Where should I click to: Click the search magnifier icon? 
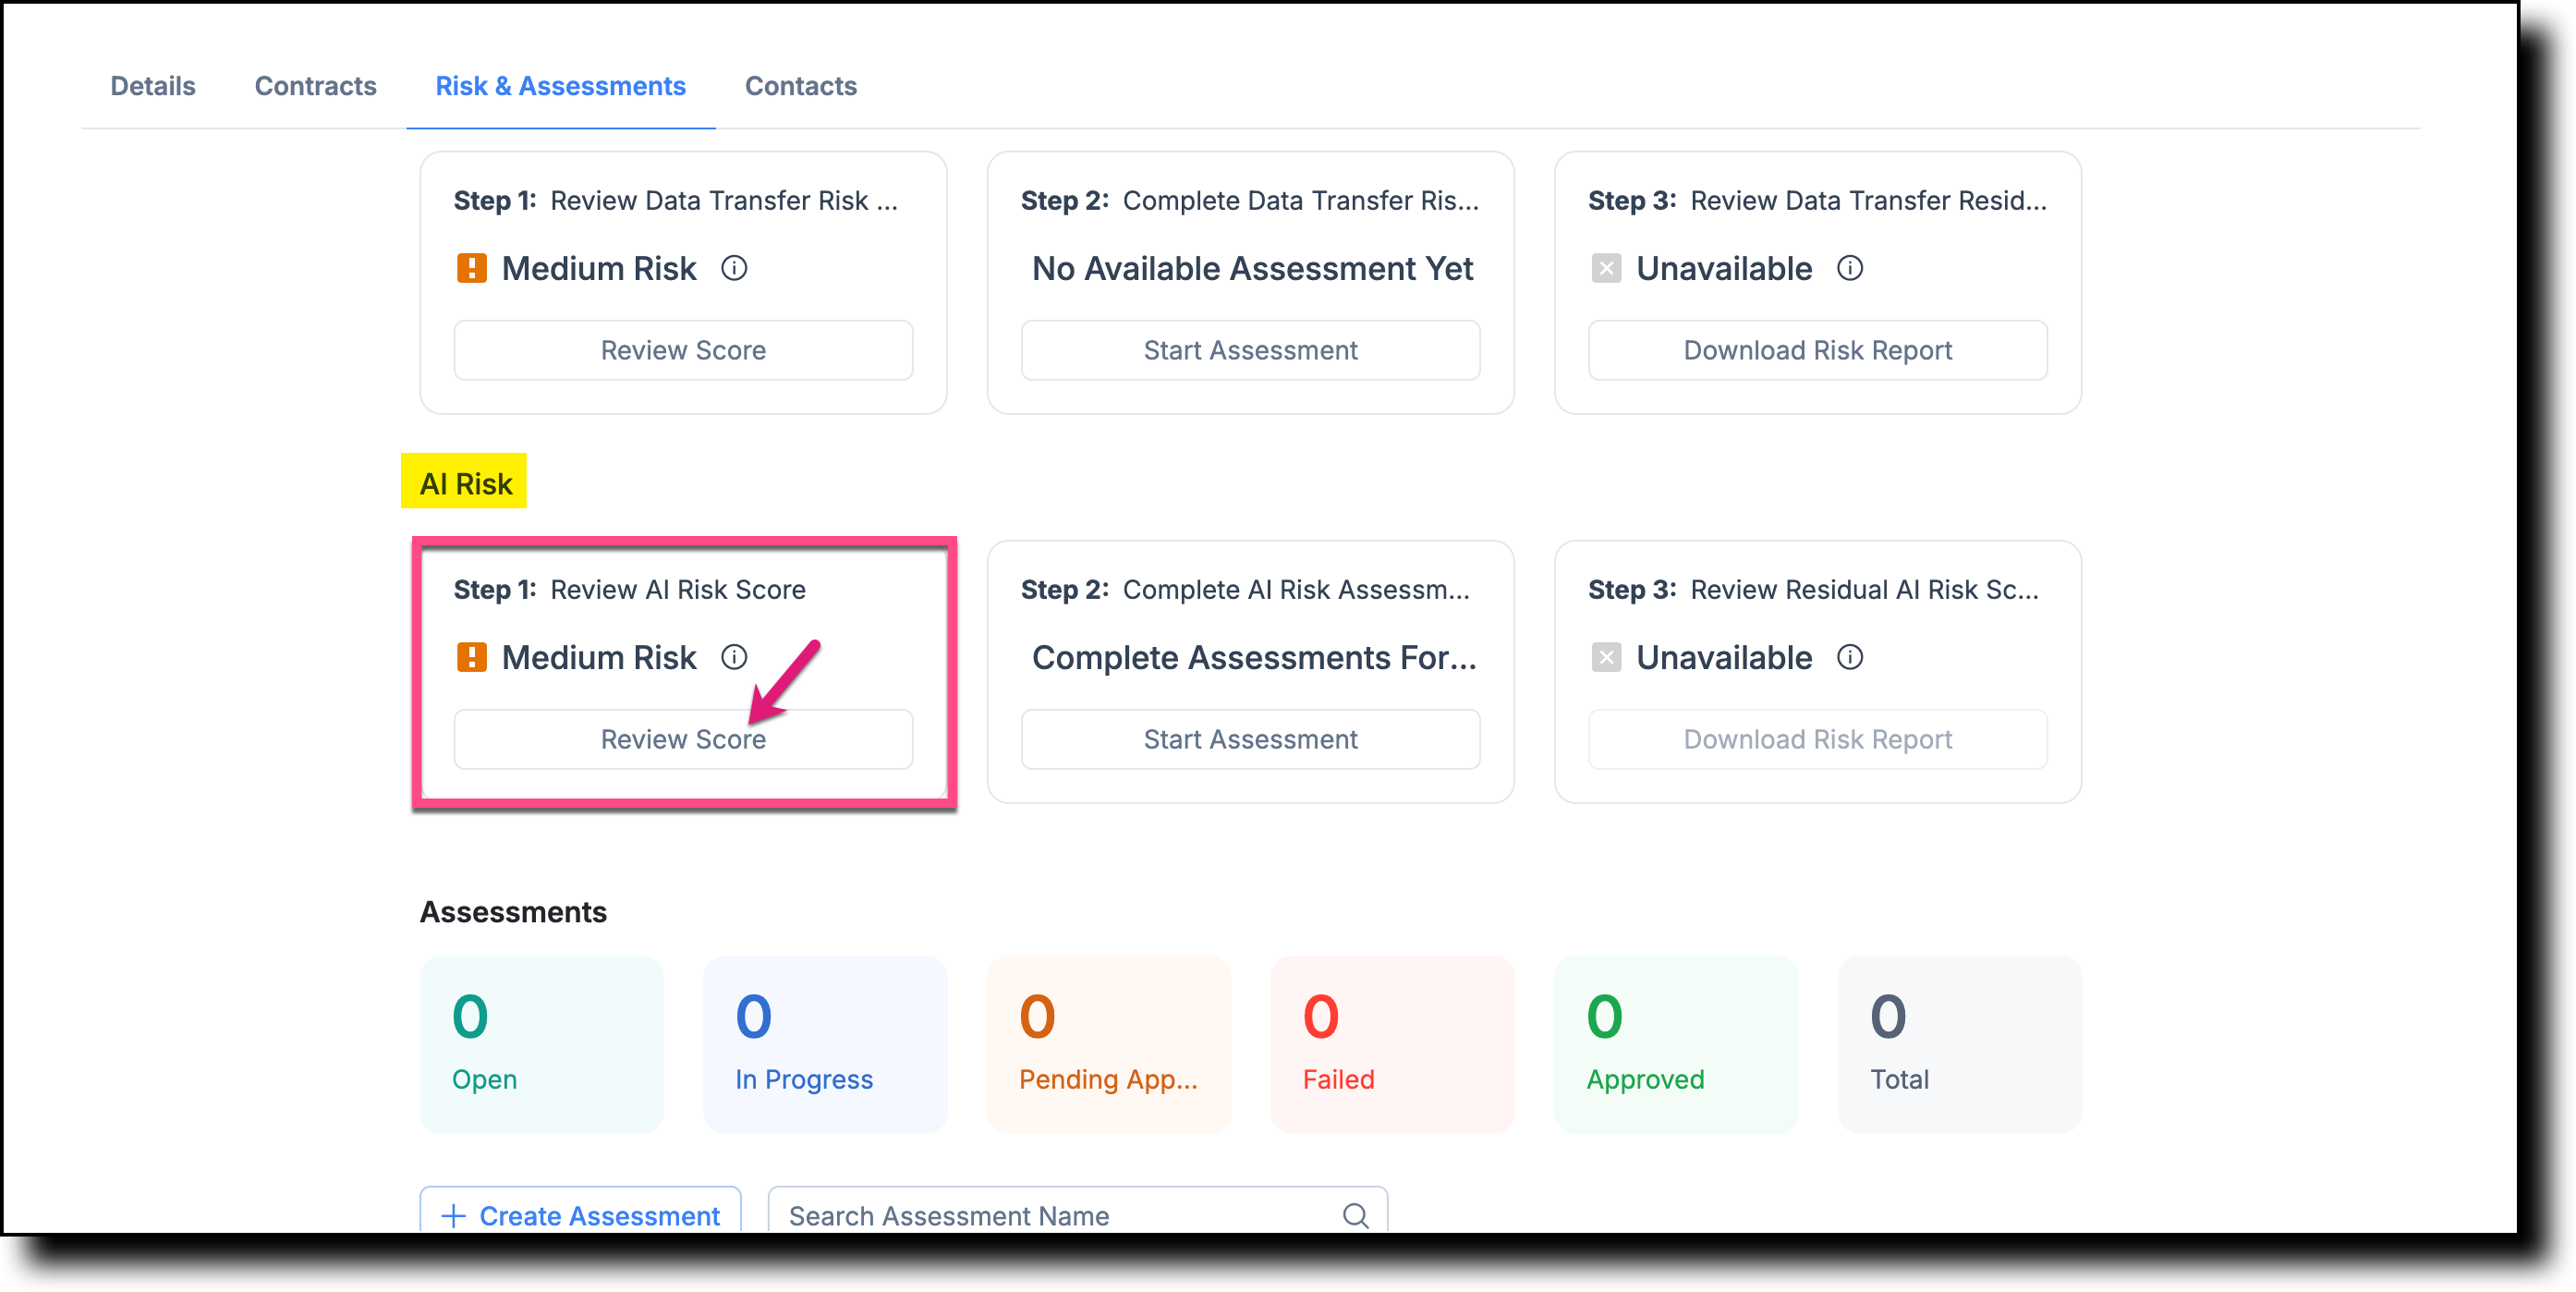click(1355, 1215)
